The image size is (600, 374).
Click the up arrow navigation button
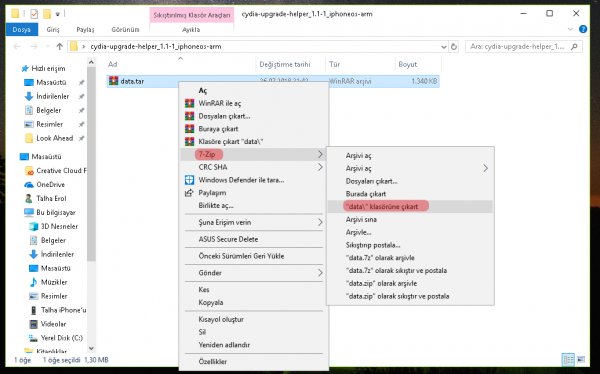pyautogui.click(x=59, y=47)
